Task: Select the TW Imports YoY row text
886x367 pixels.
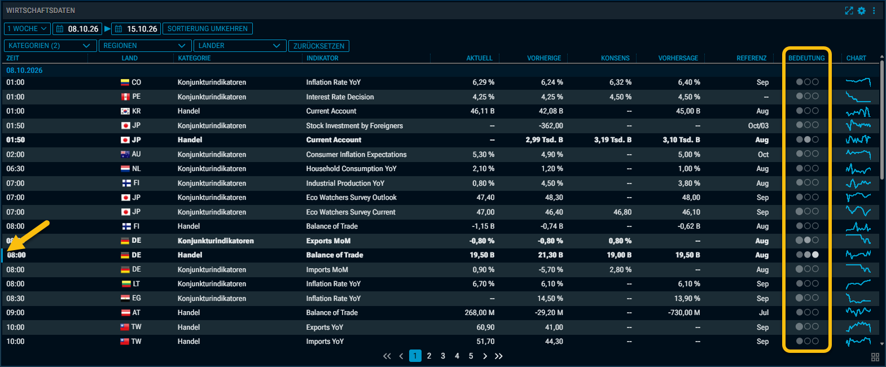Action: 325,342
